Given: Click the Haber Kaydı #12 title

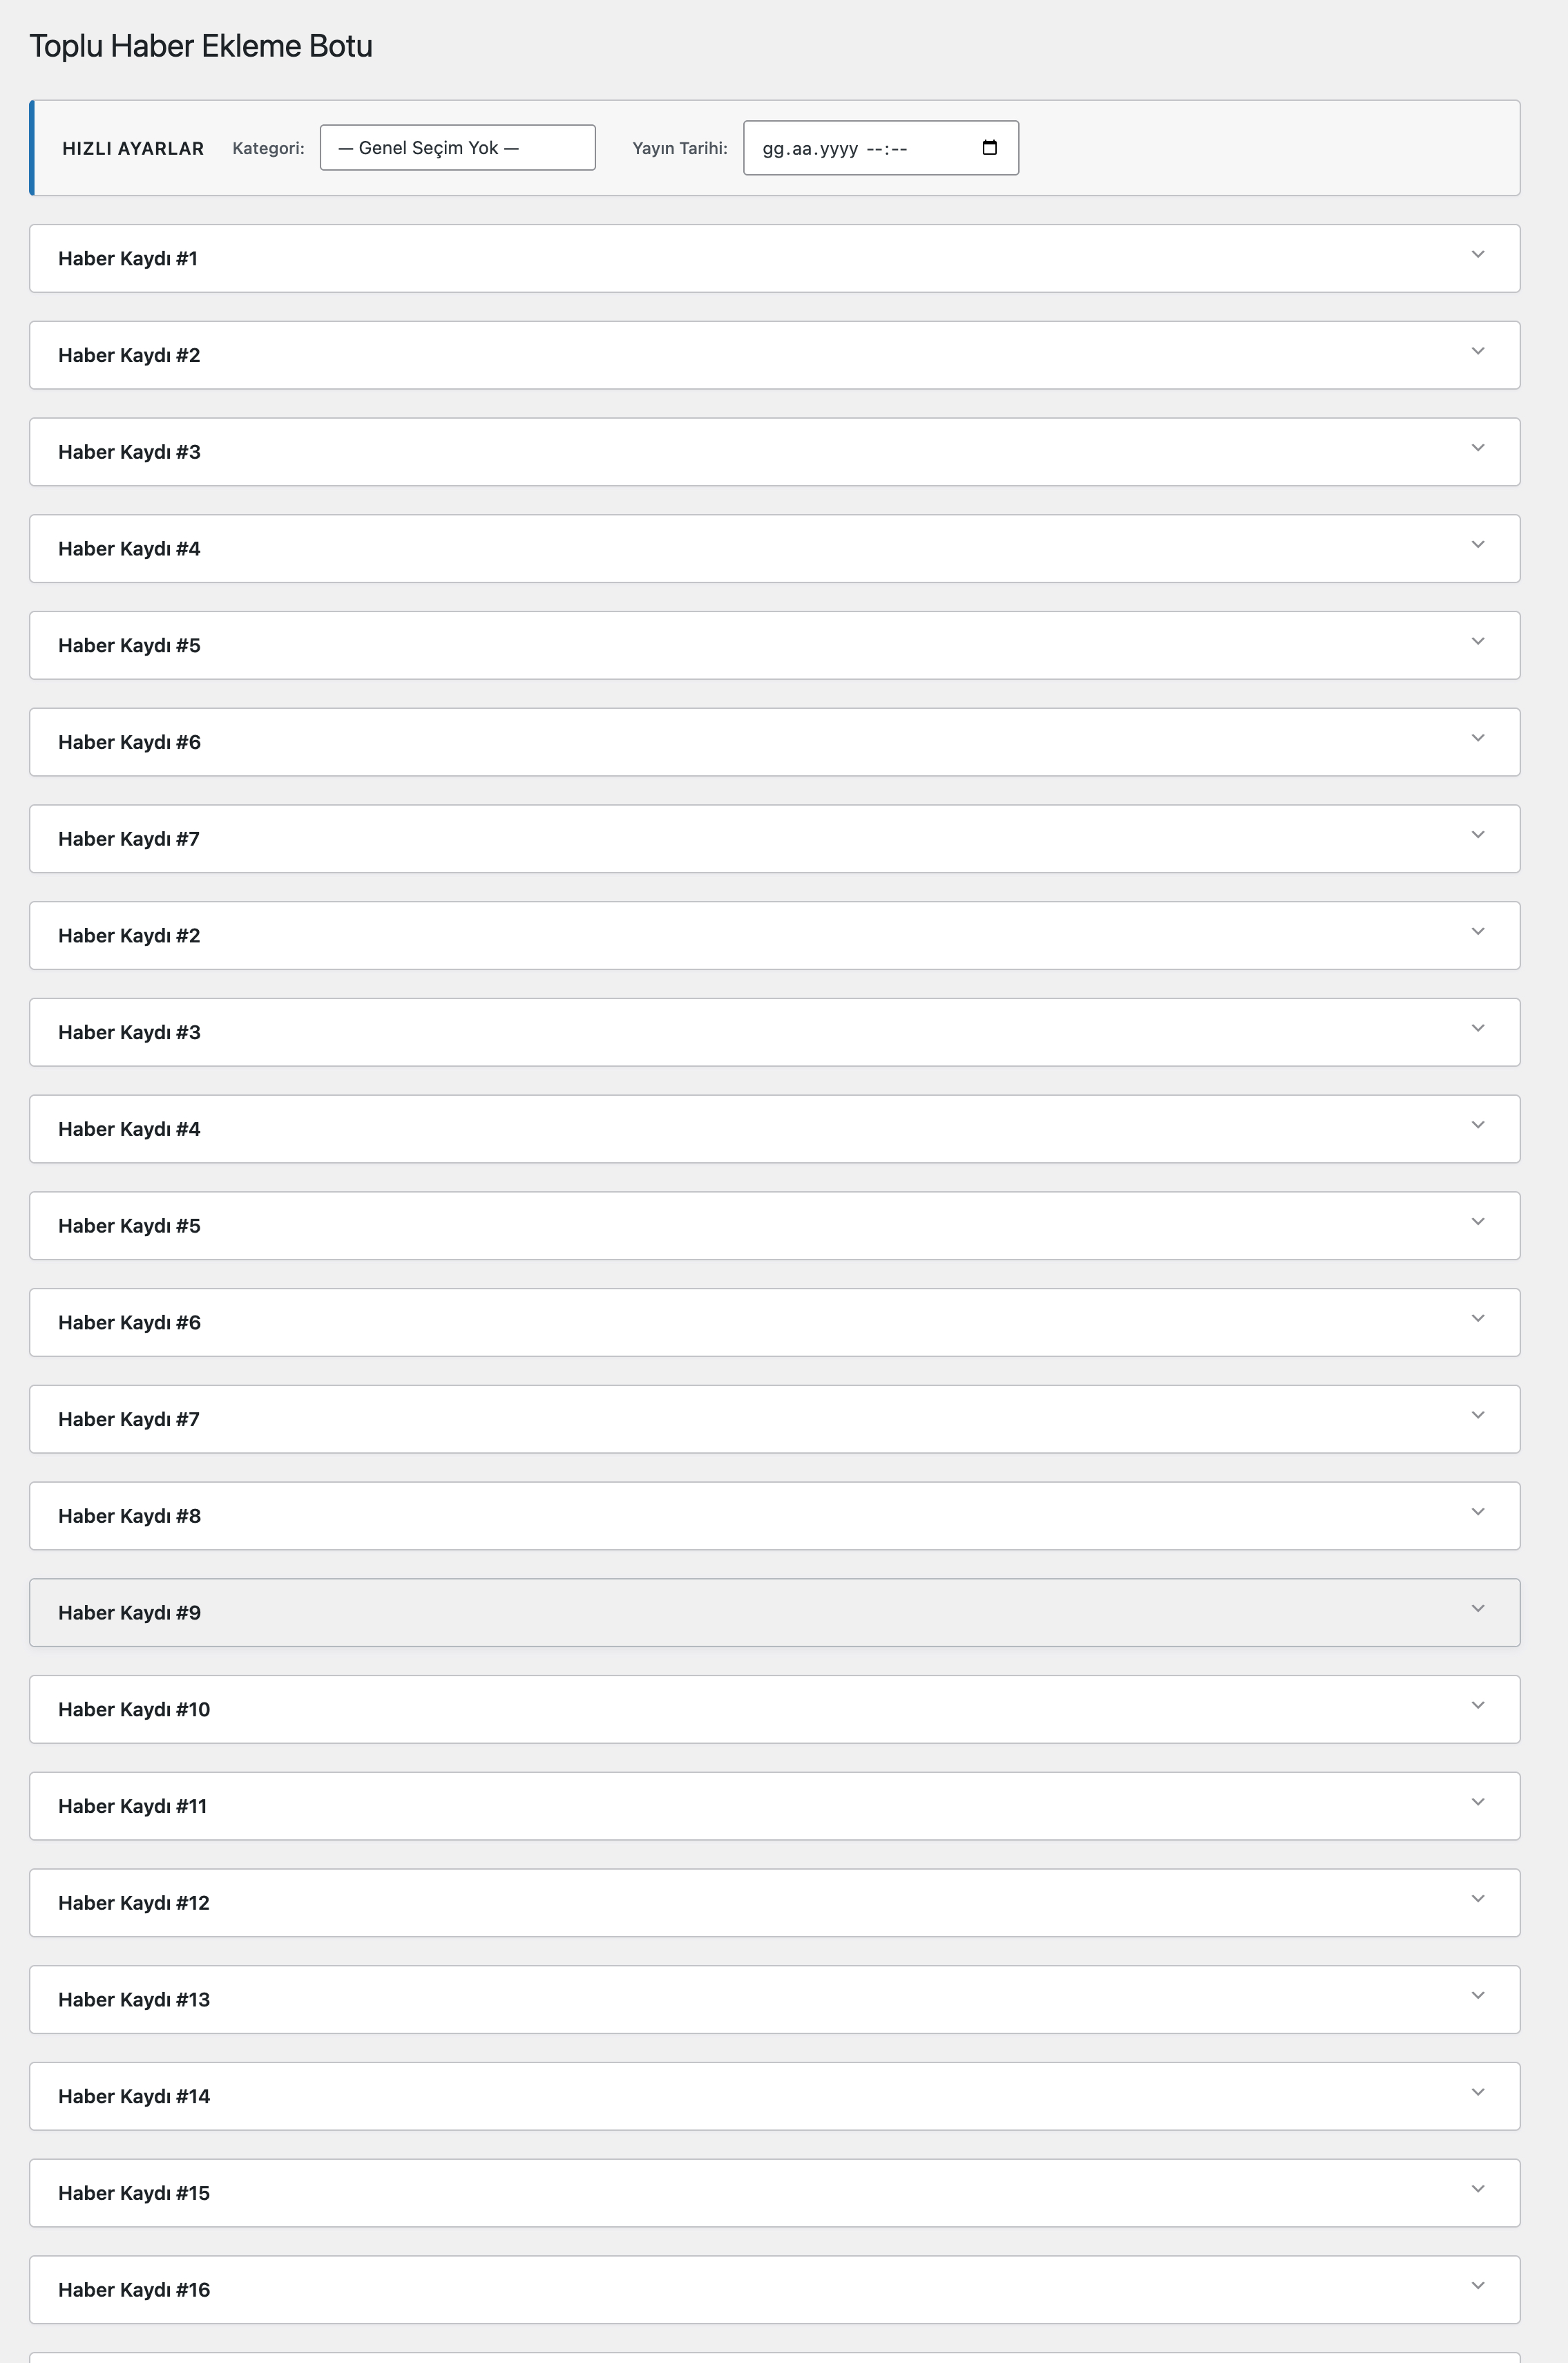Looking at the screenshot, I should tap(134, 1903).
